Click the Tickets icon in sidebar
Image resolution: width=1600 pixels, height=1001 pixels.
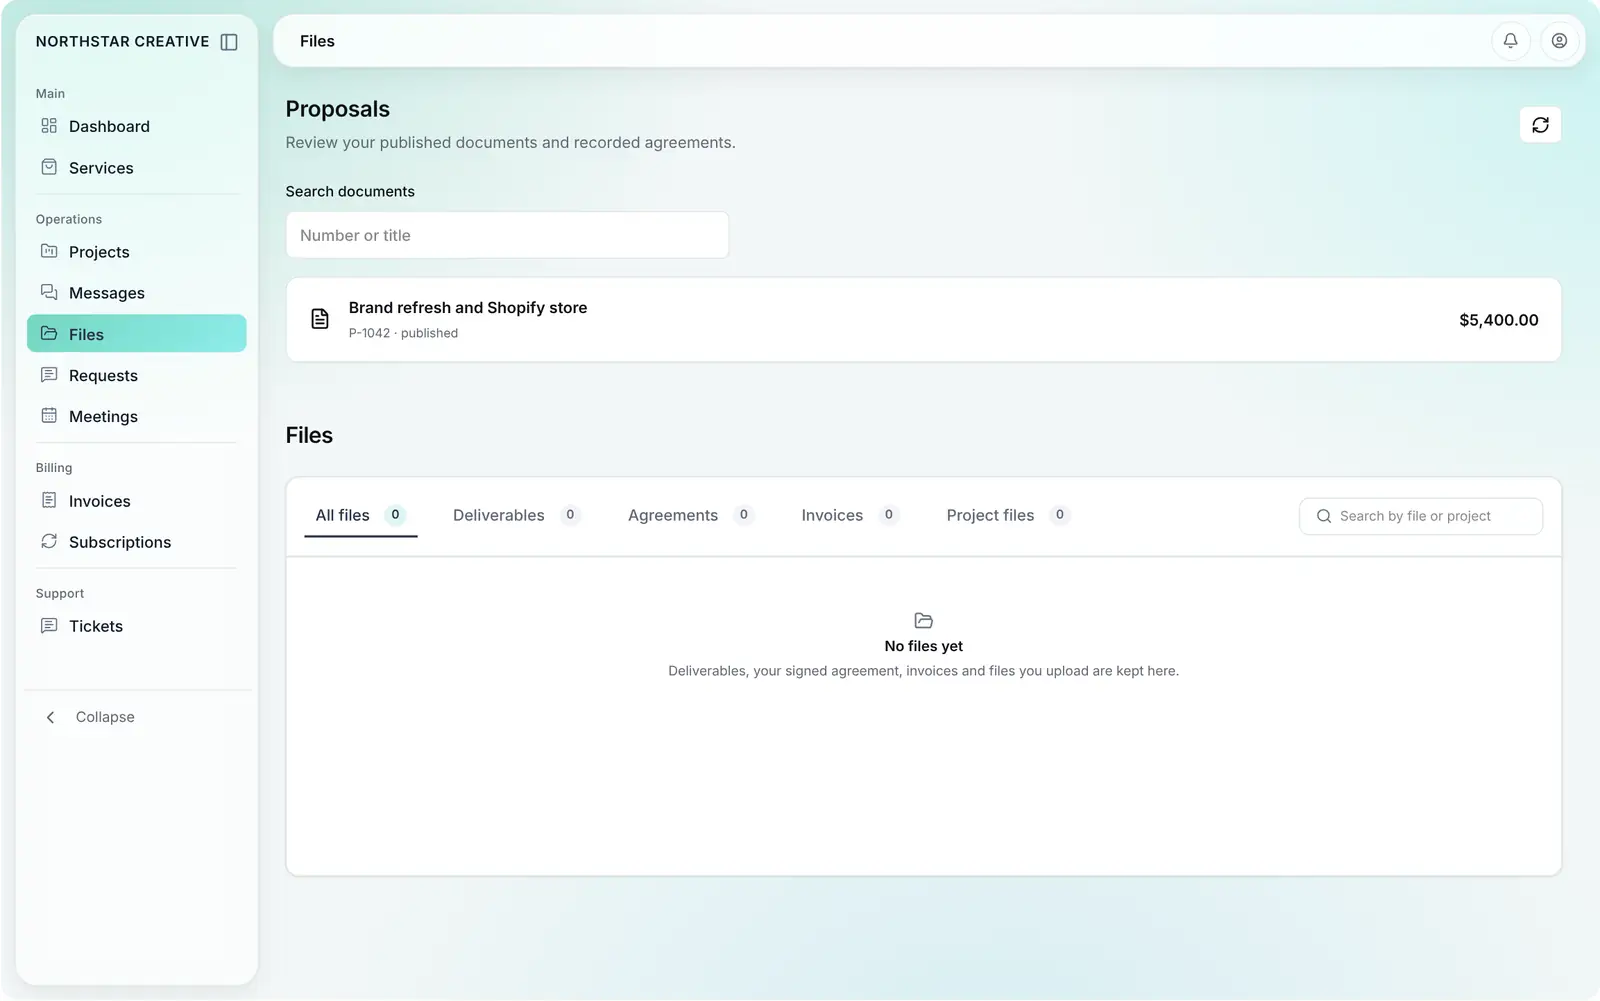click(x=49, y=625)
